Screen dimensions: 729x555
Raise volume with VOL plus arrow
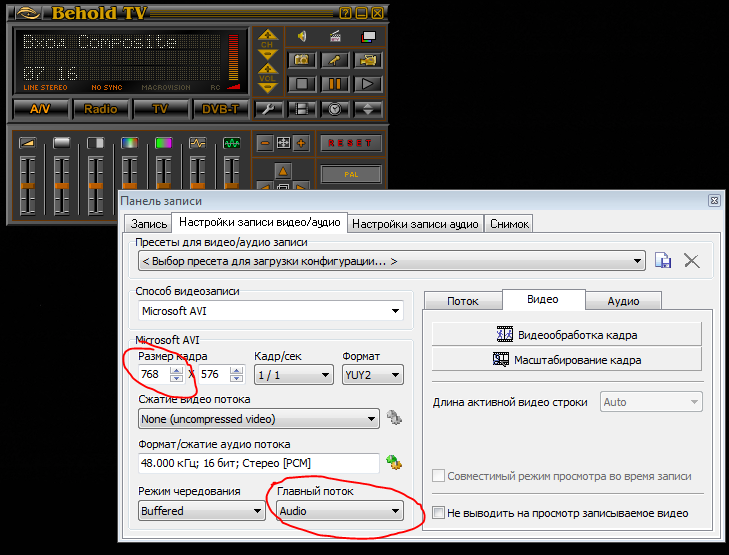[268, 68]
